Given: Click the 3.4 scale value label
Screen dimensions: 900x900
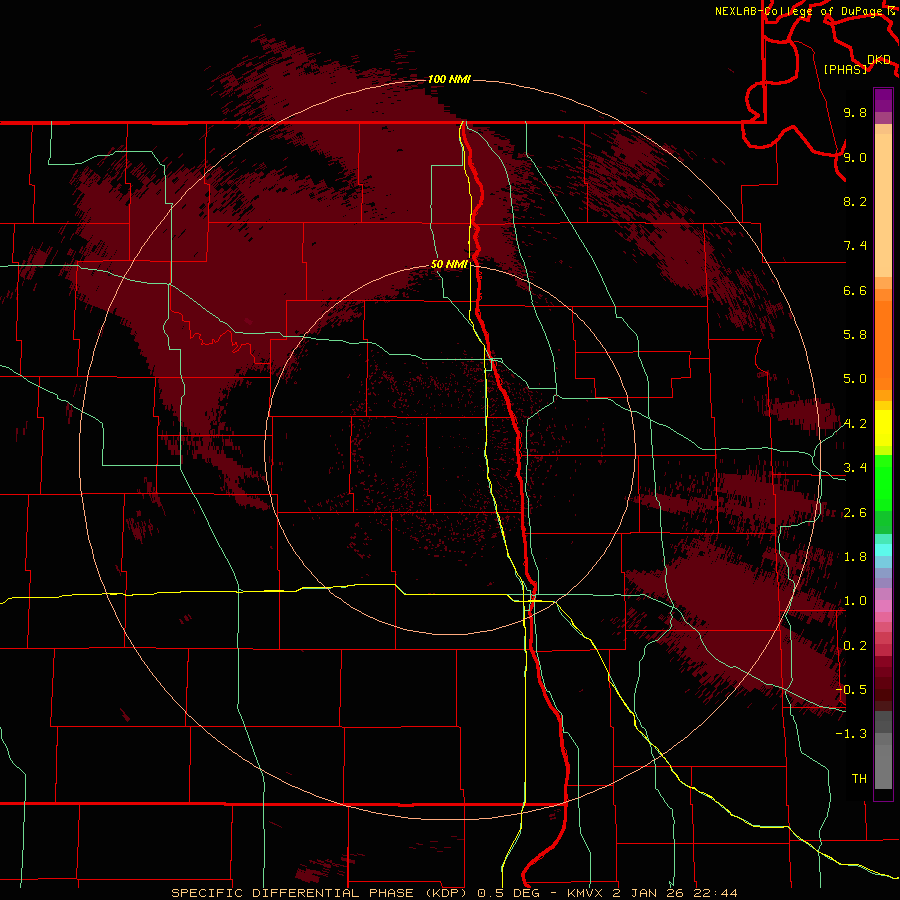Looking at the screenshot, I should pos(855,468).
